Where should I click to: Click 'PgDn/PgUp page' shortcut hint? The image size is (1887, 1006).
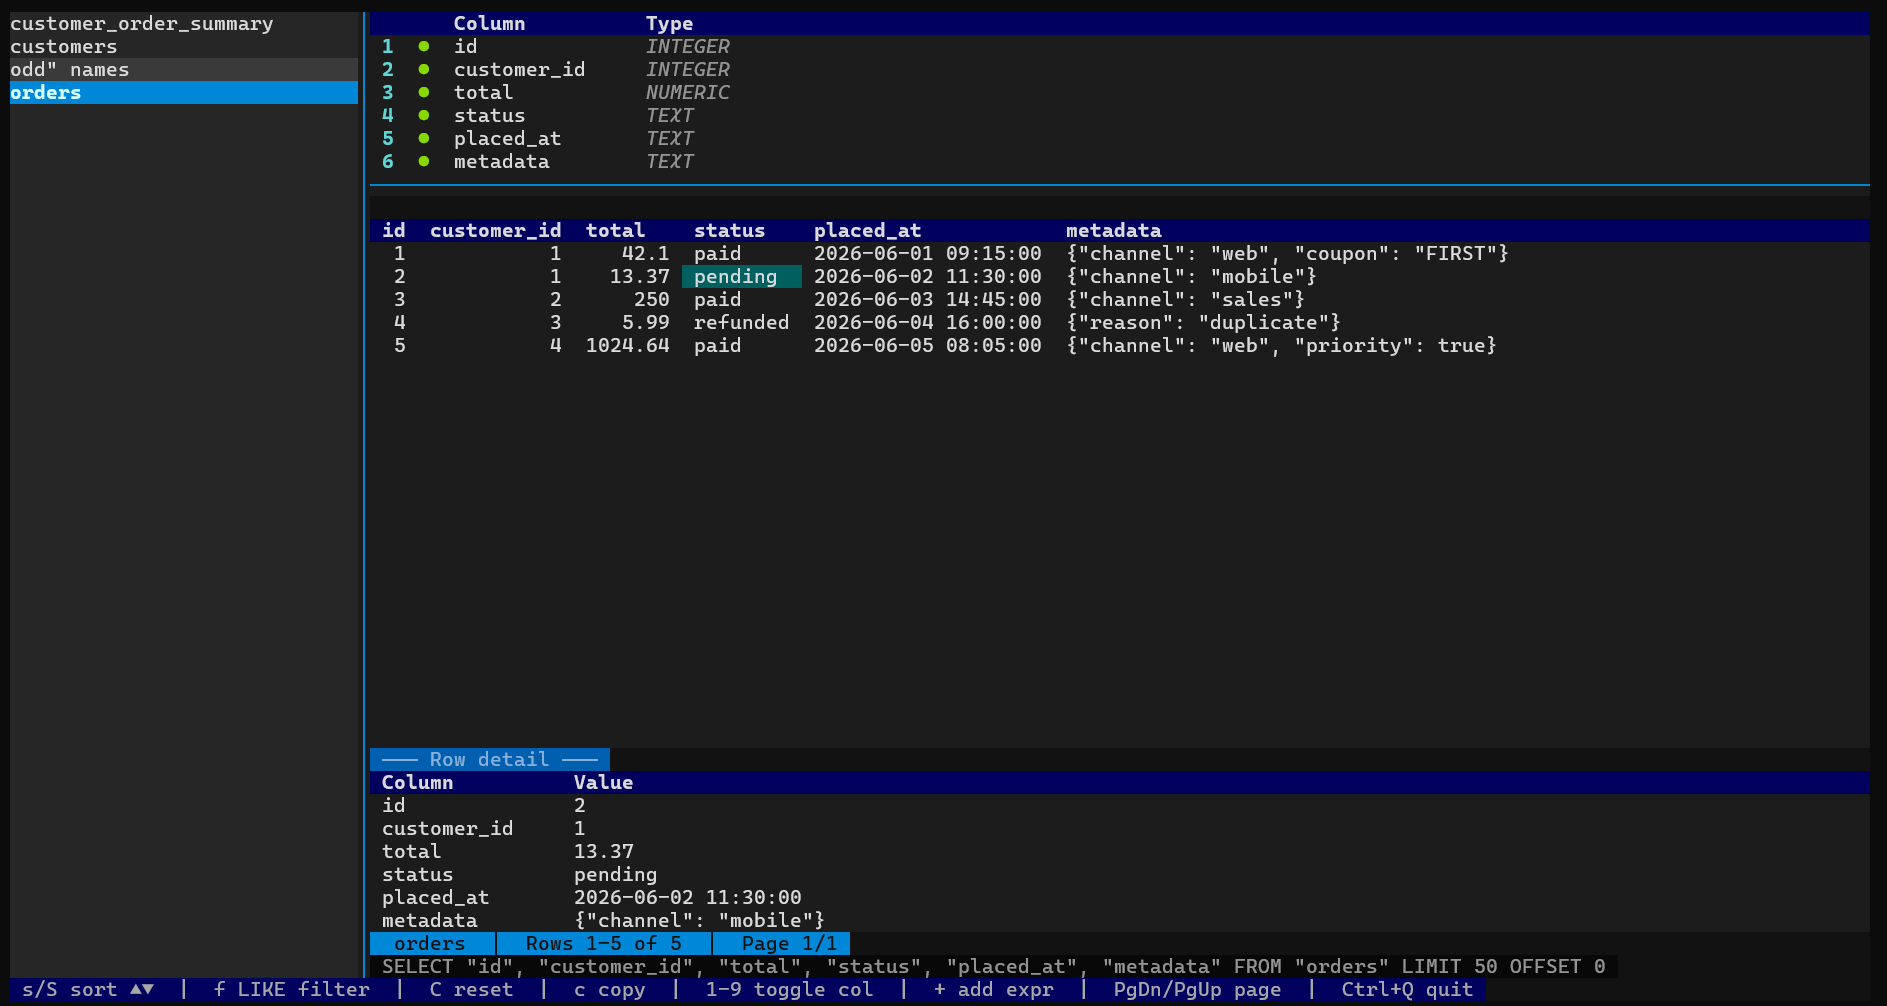click(1198, 989)
